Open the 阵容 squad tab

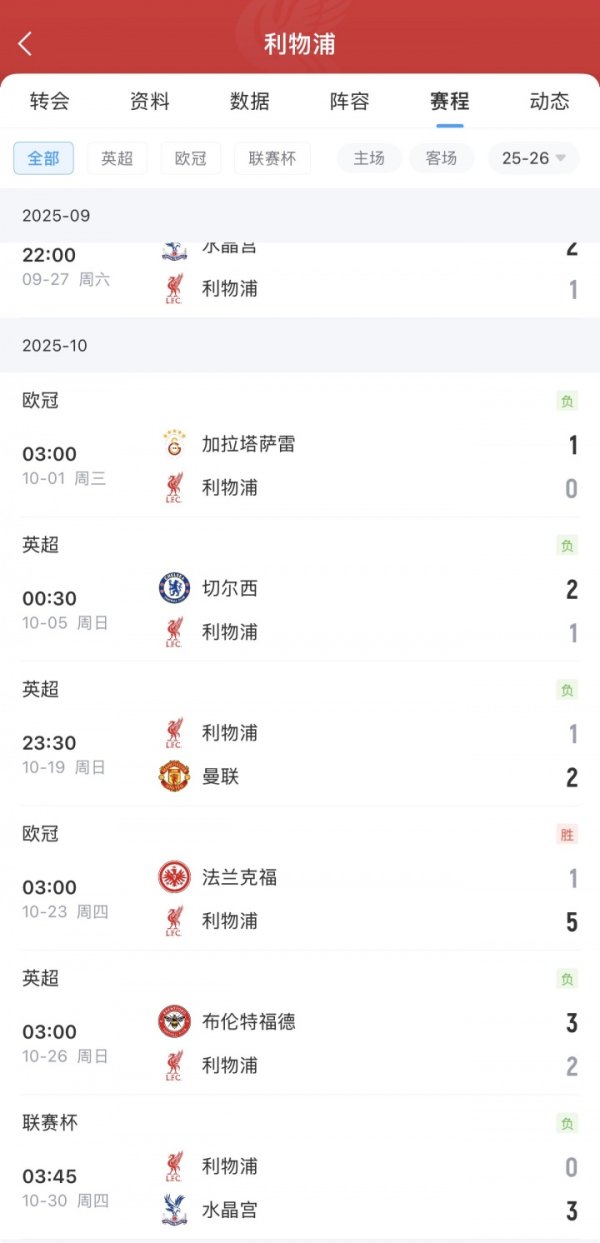pos(350,101)
